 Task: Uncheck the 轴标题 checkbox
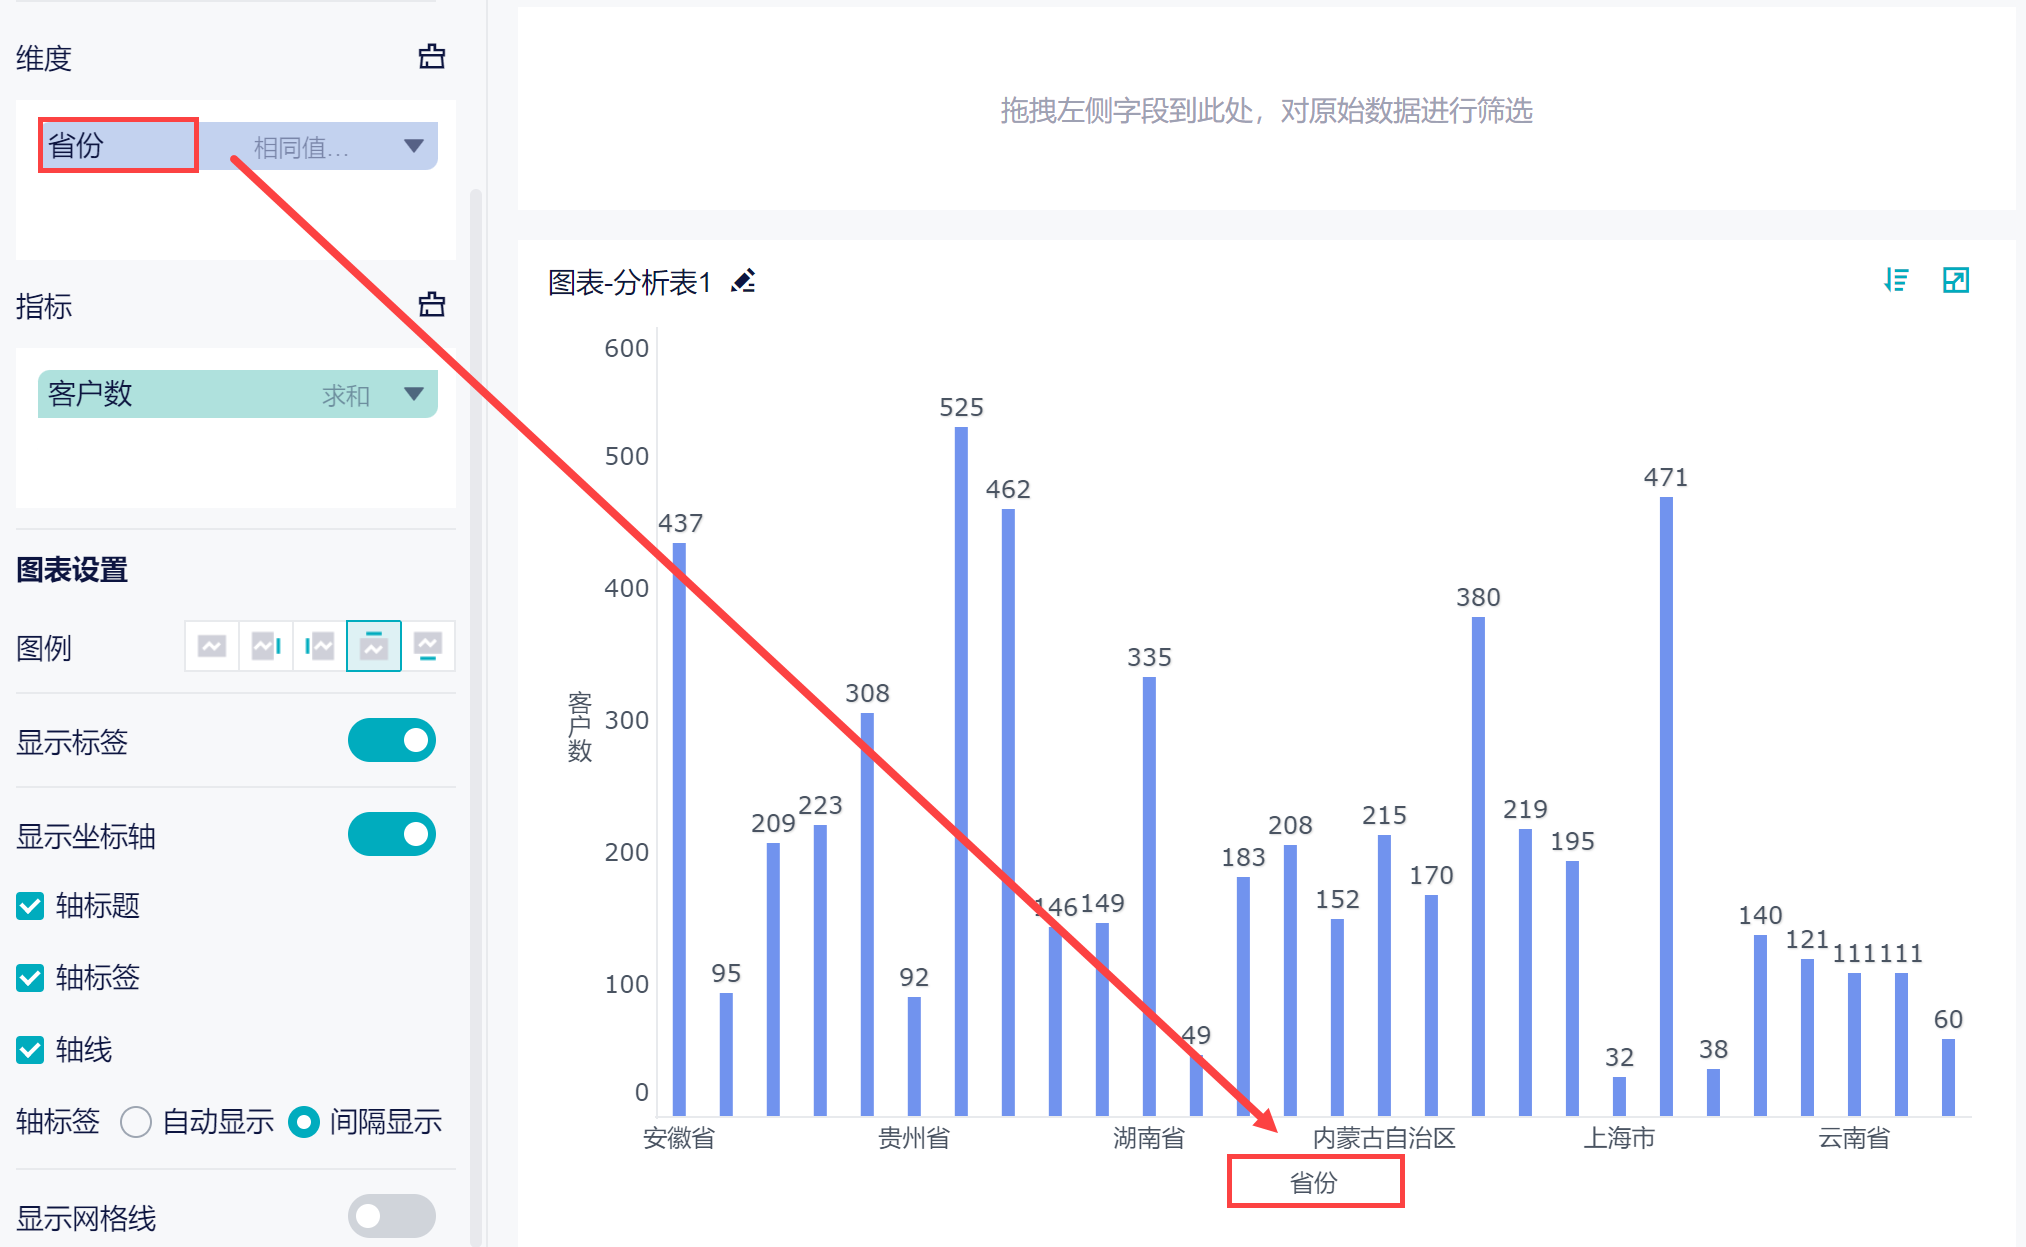pyautogui.click(x=31, y=906)
